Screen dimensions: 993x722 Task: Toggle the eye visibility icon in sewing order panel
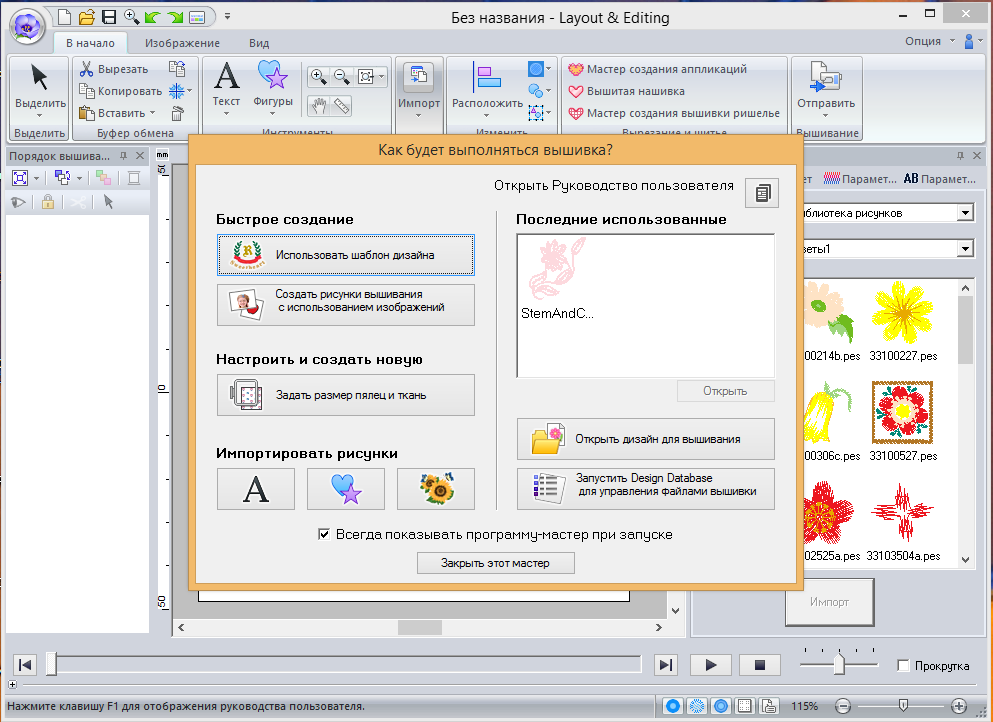click(18, 202)
